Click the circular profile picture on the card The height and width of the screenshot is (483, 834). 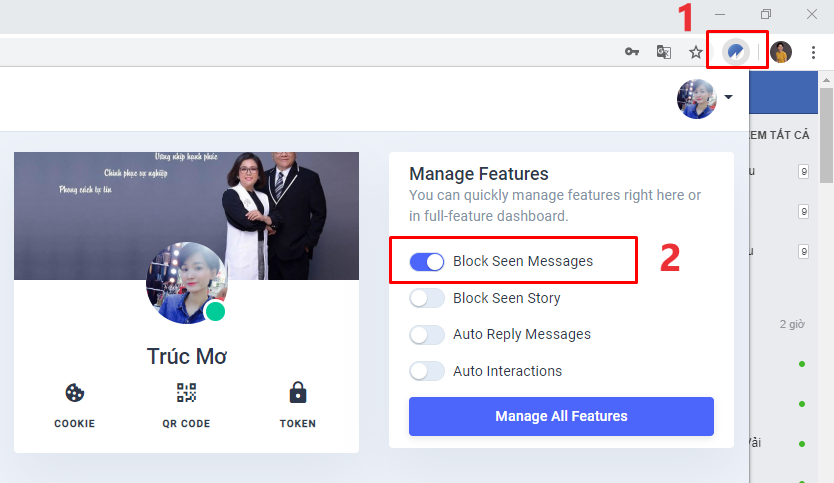coord(187,283)
